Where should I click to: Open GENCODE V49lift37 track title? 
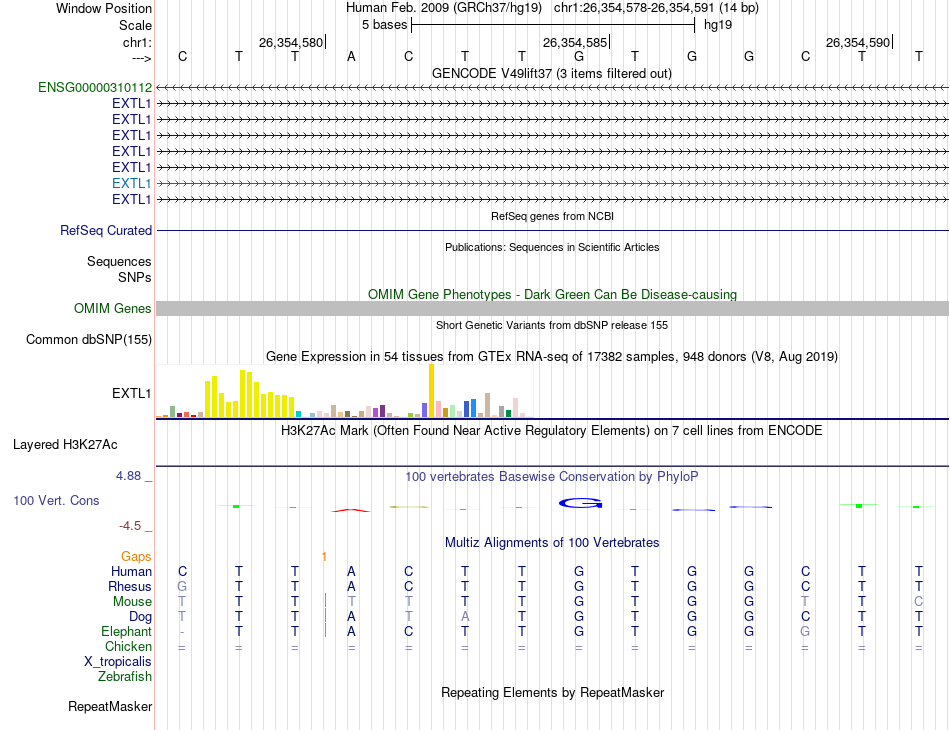point(552,73)
